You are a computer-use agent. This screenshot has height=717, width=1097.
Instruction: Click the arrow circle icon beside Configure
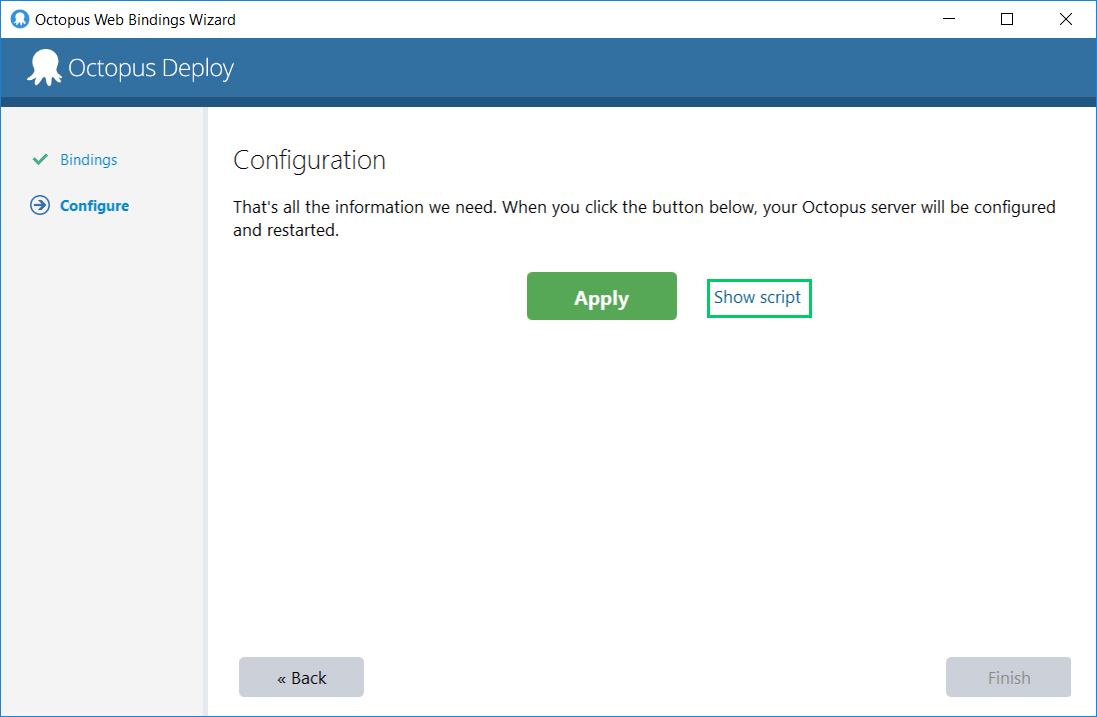click(x=40, y=205)
